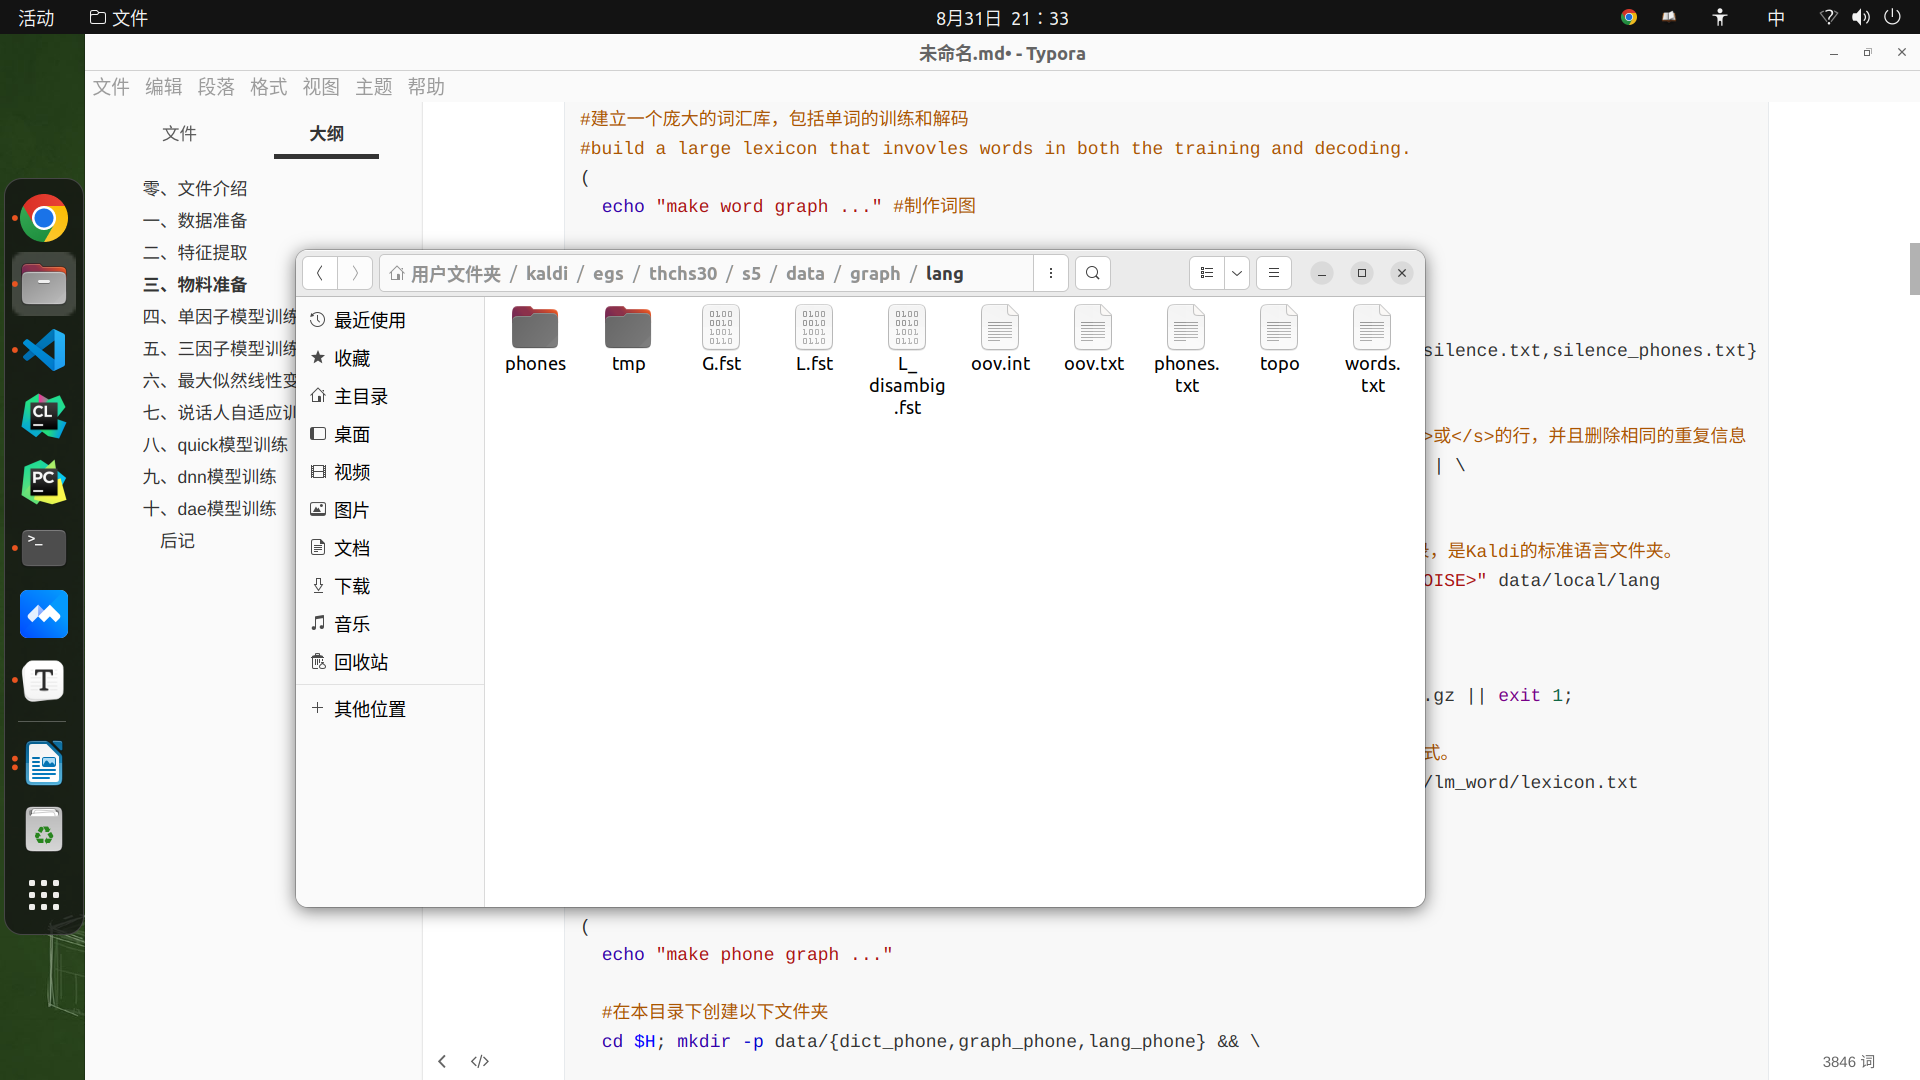The height and width of the screenshot is (1080, 1920).
Task: Expand the view options dropdown
Action: [x=1237, y=273]
